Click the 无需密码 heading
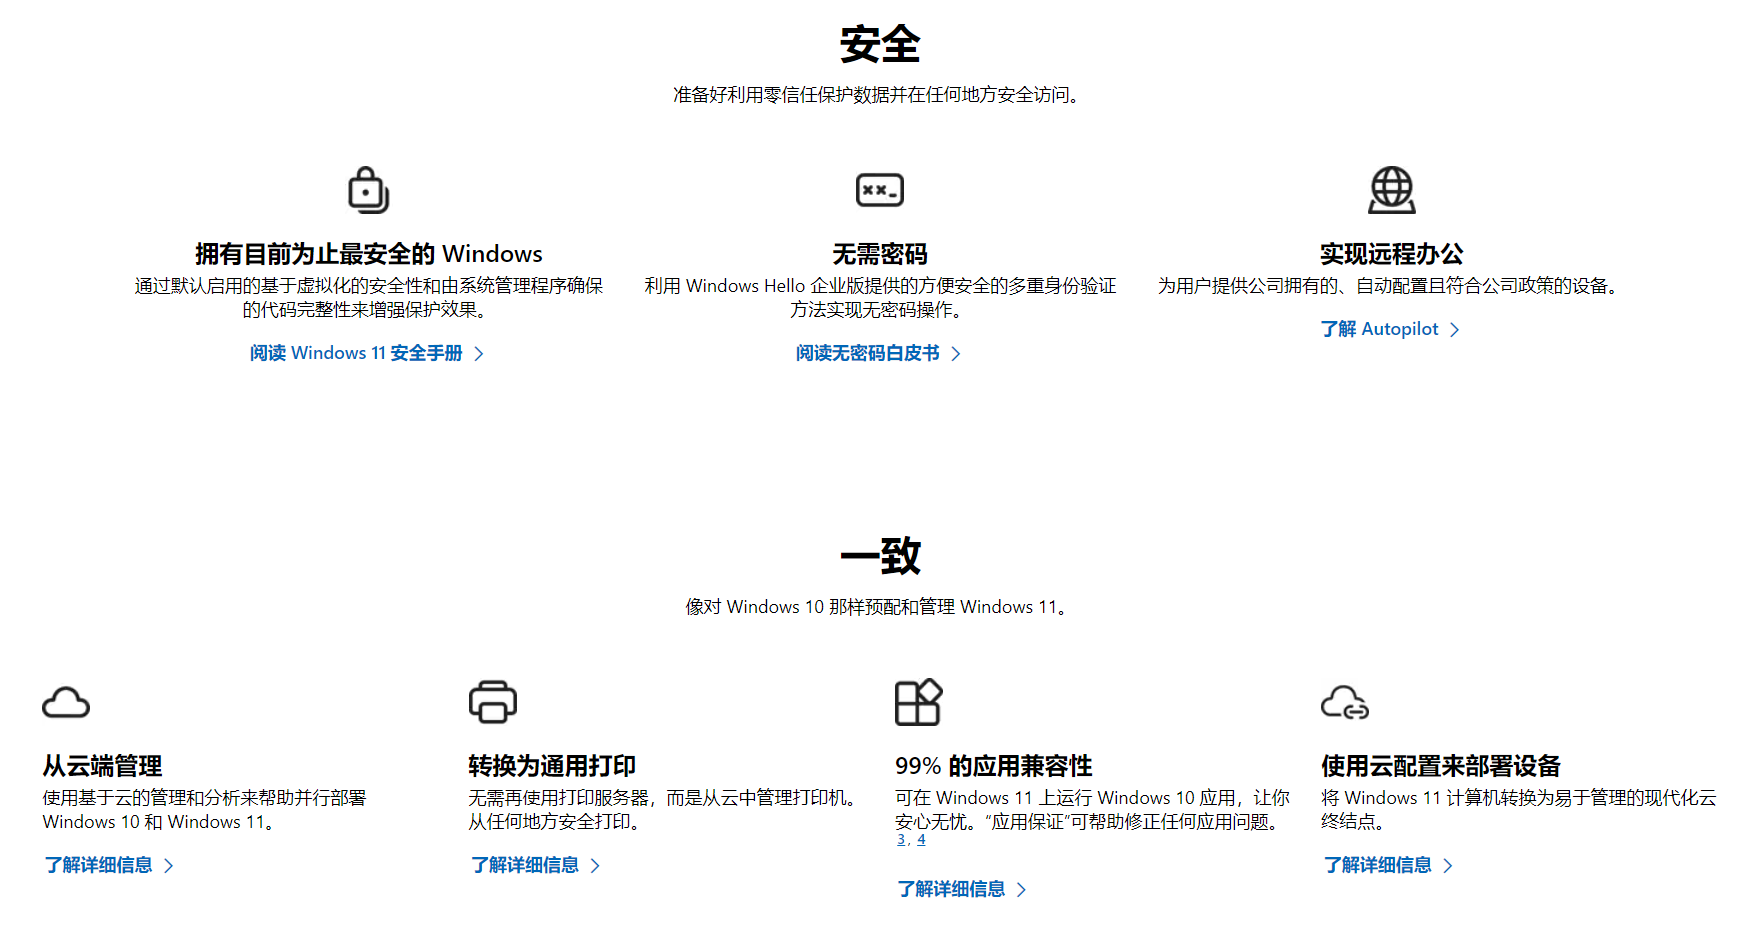The width and height of the screenshot is (1750, 950). click(880, 254)
